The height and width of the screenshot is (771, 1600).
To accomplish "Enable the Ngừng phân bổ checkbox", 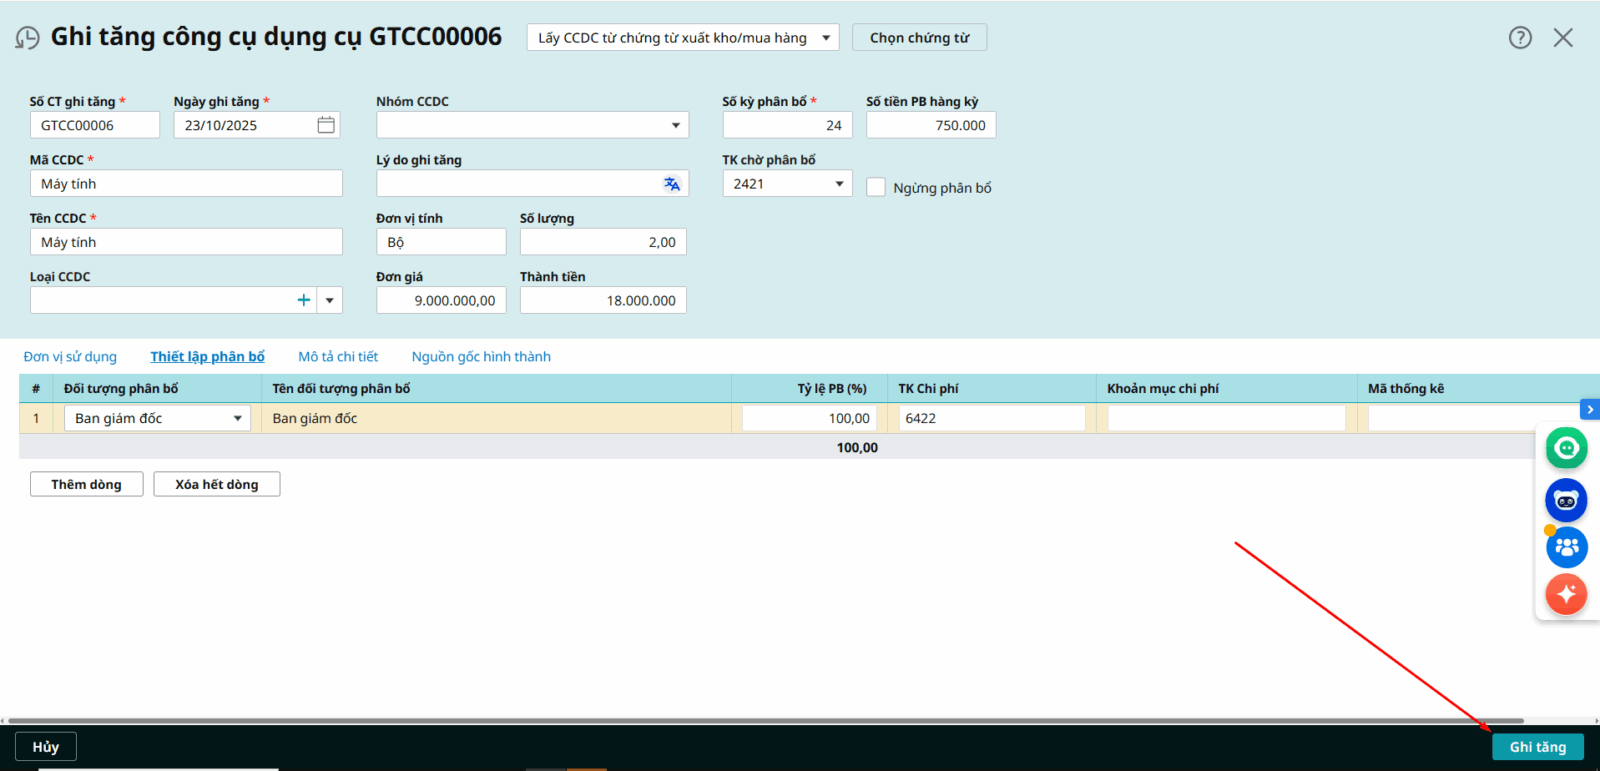I will coord(876,188).
